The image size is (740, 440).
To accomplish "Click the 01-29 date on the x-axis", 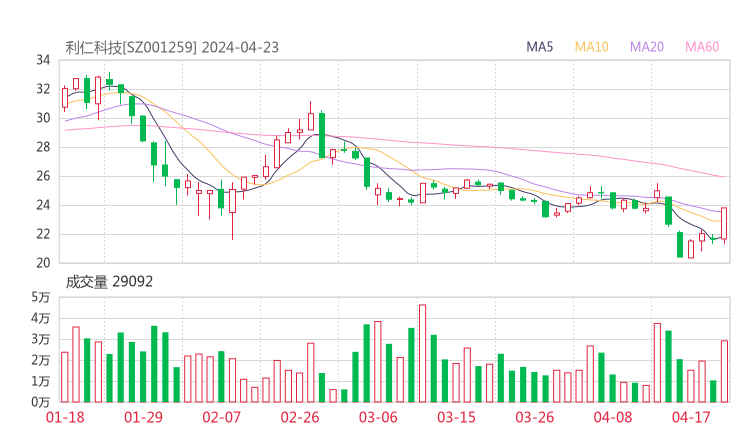I will (x=143, y=417).
